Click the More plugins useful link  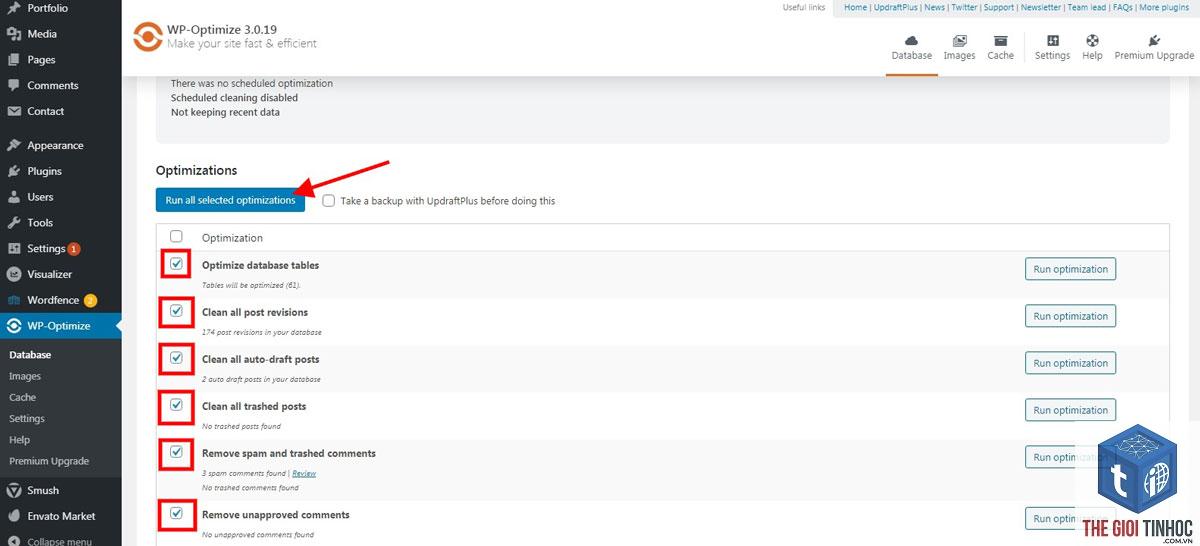tap(1164, 7)
